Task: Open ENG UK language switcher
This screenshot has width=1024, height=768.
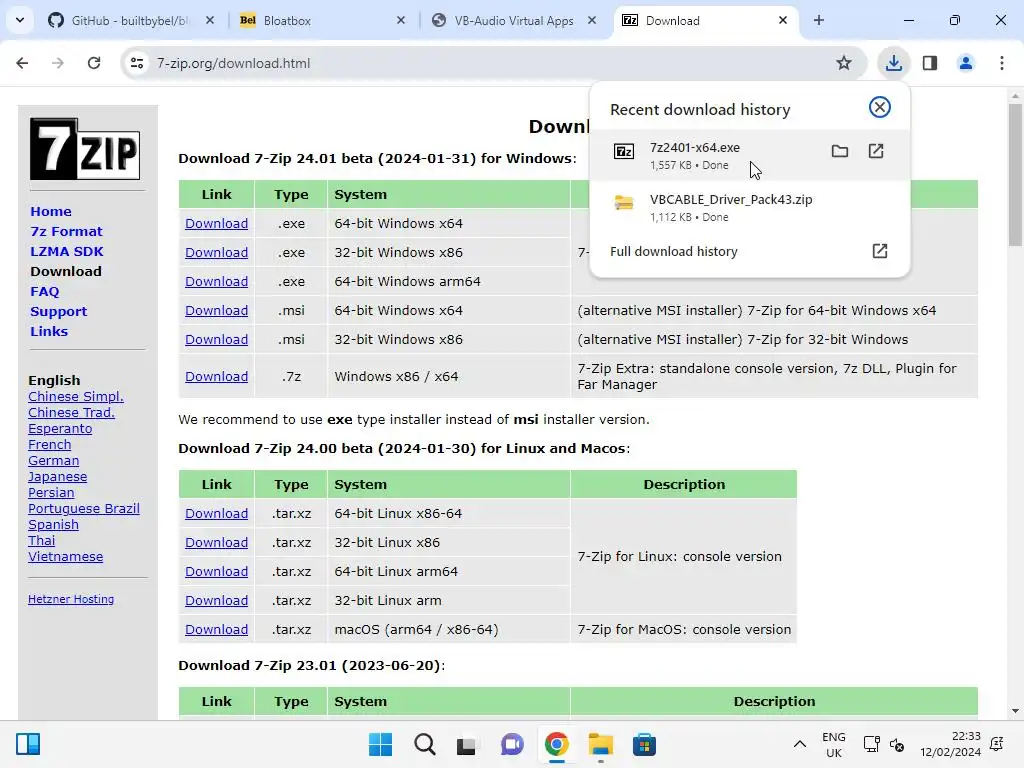Action: (x=833, y=744)
